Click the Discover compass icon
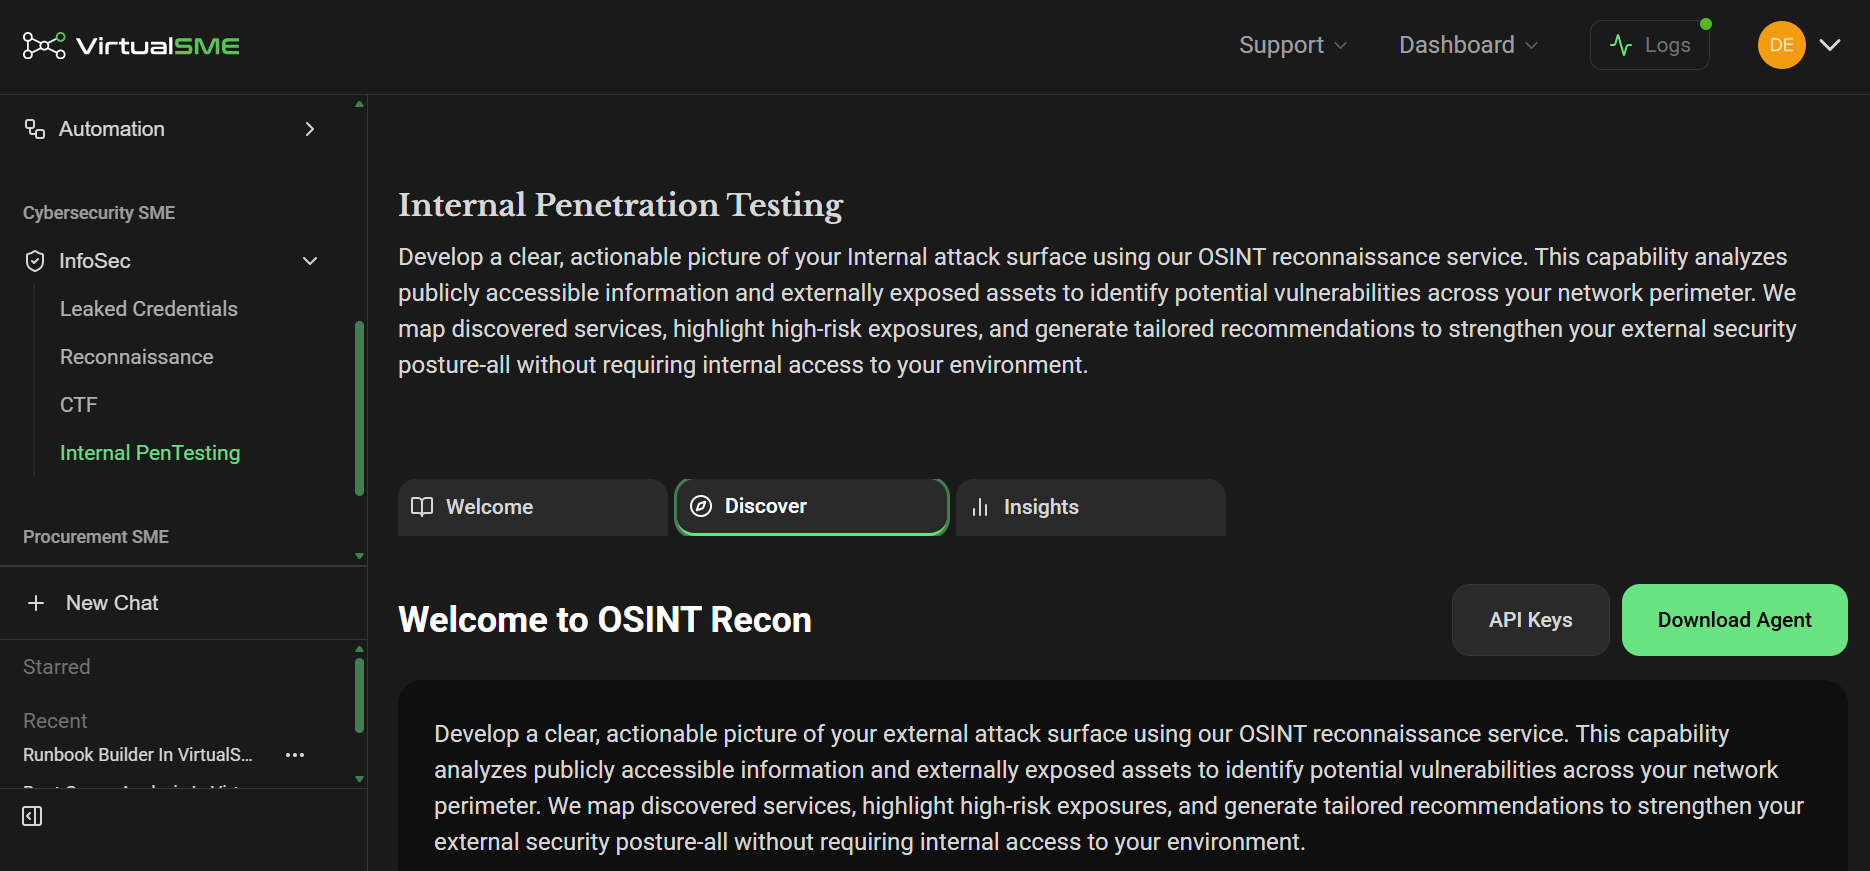The image size is (1870, 871). (701, 506)
